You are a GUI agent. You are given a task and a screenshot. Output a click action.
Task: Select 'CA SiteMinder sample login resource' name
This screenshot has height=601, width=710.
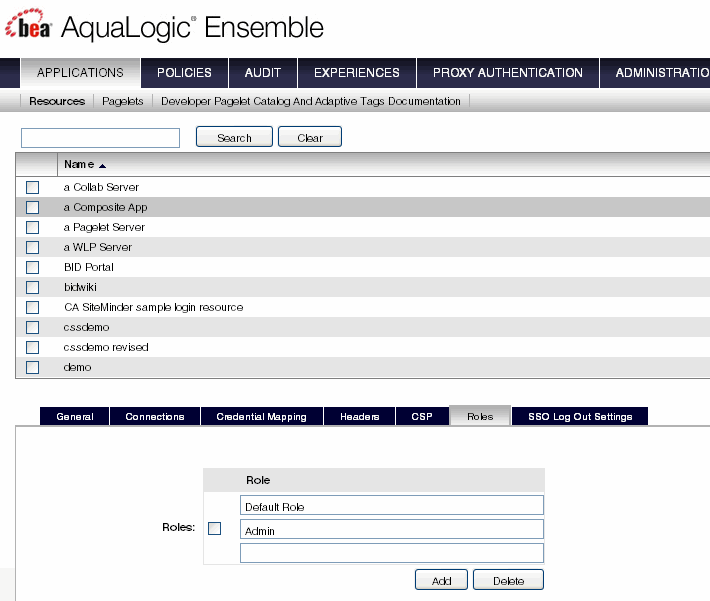point(154,307)
